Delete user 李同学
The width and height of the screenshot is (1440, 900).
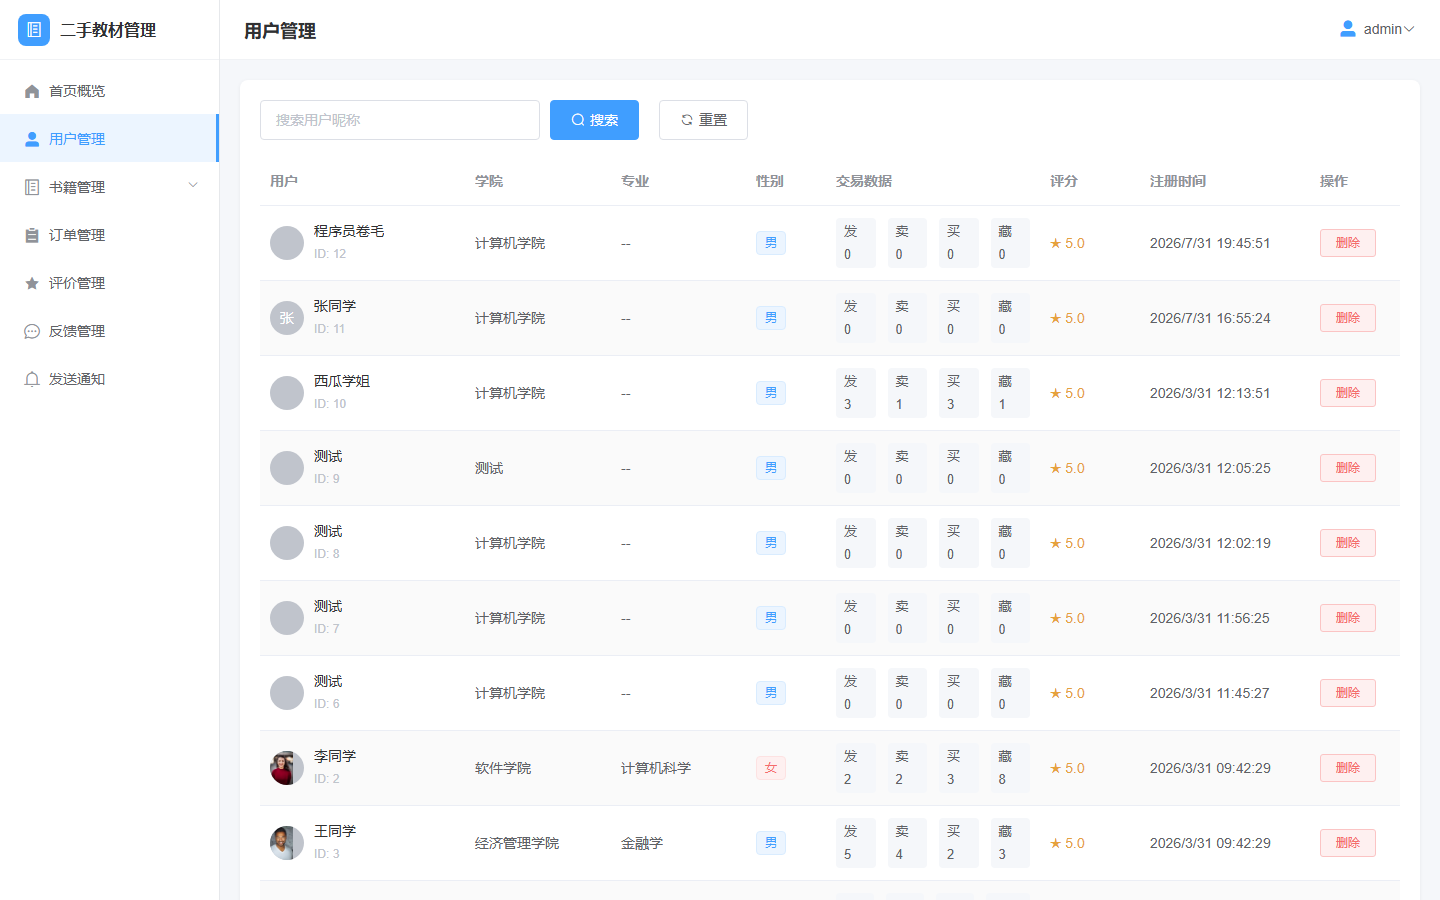(x=1347, y=768)
